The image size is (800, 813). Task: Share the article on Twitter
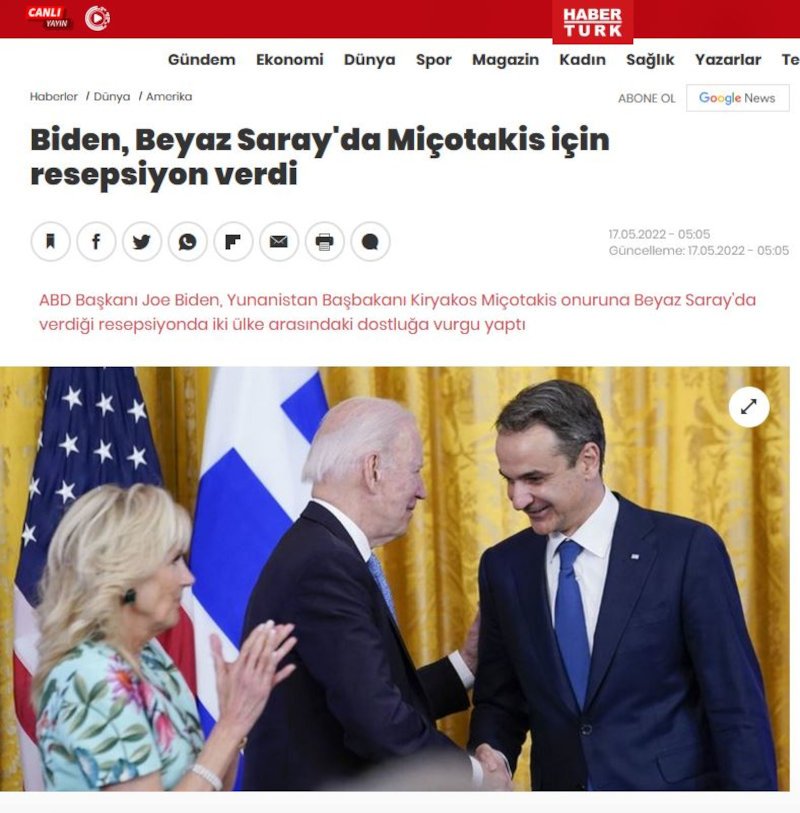(x=142, y=242)
